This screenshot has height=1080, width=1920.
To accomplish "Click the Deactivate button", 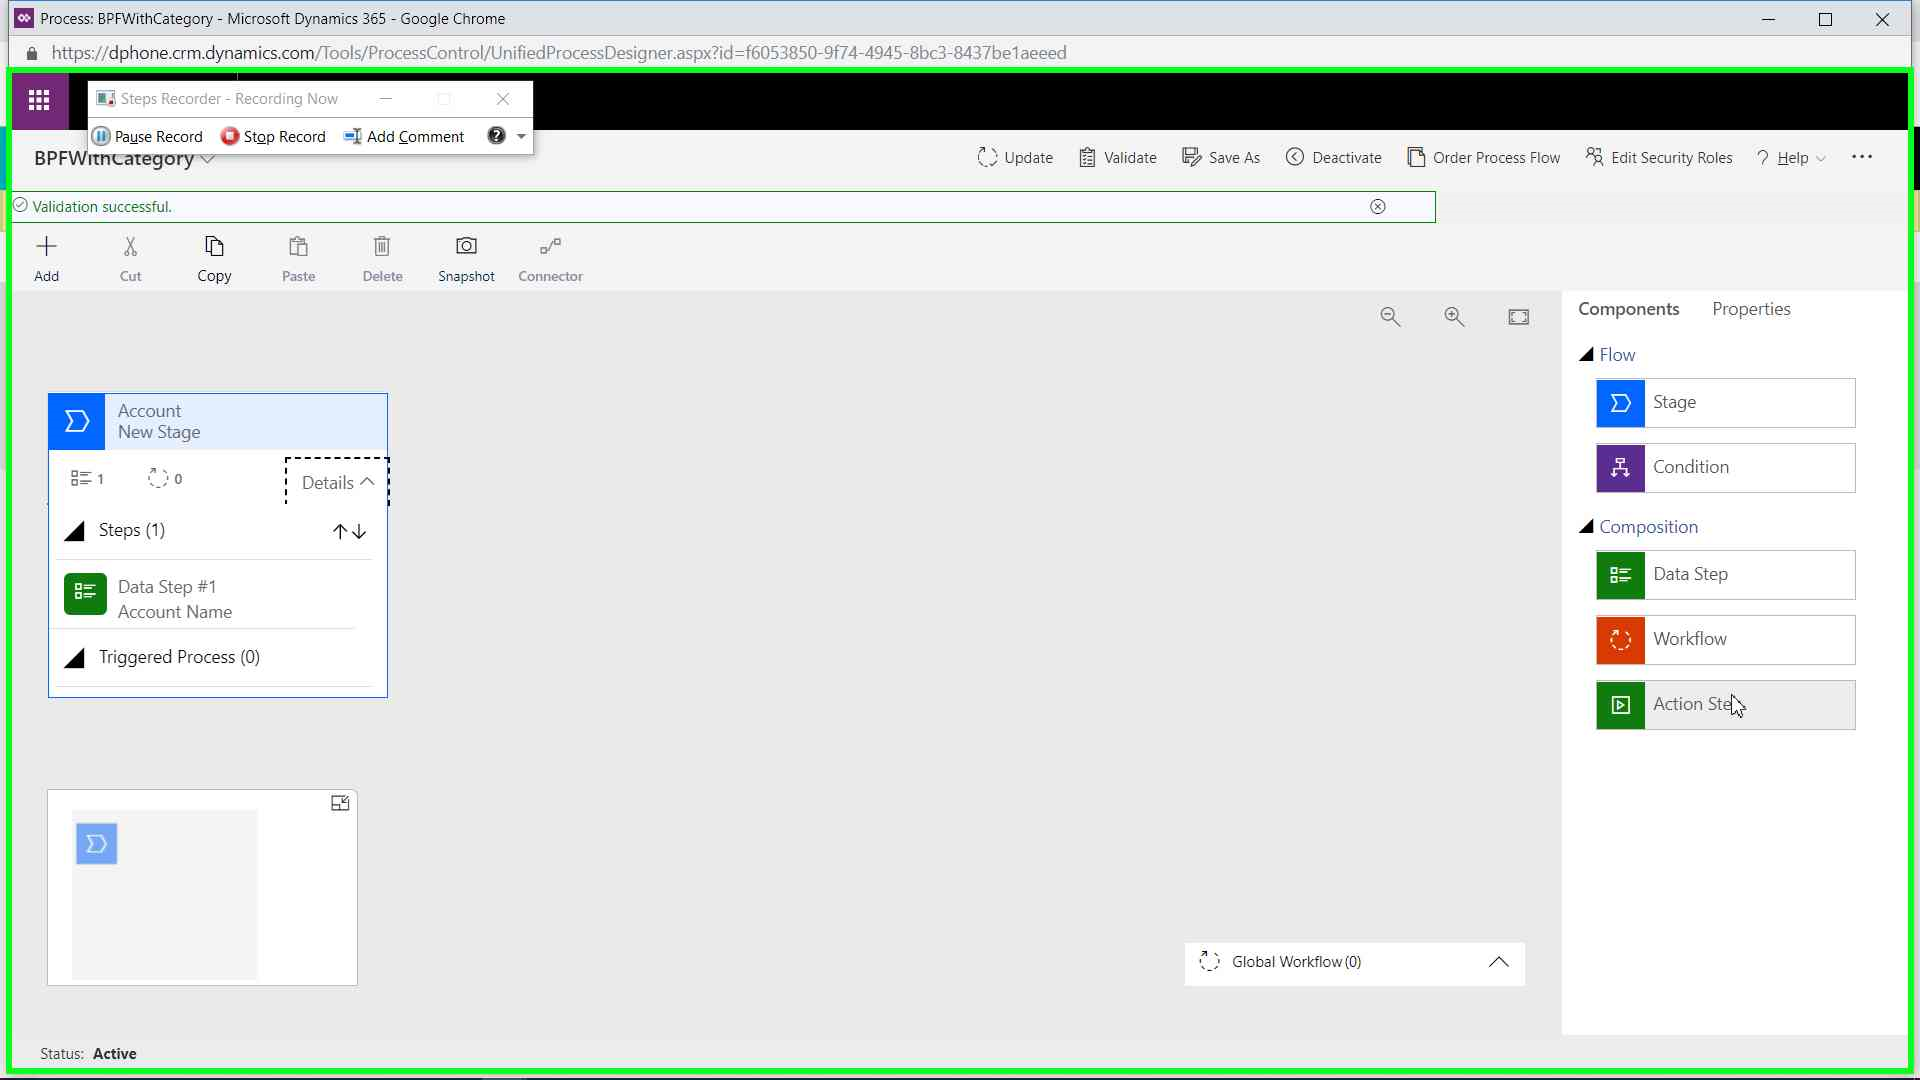I will click(1333, 158).
